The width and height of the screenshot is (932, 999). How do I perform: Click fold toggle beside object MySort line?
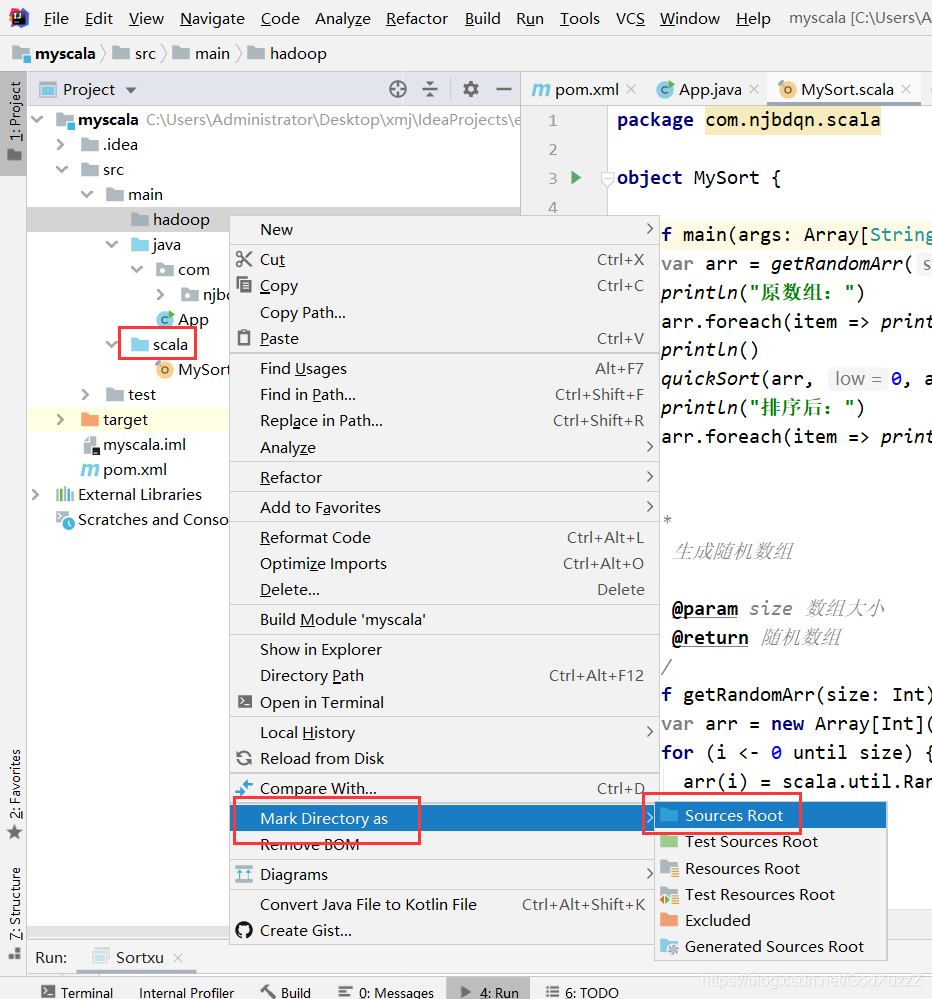(x=607, y=178)
